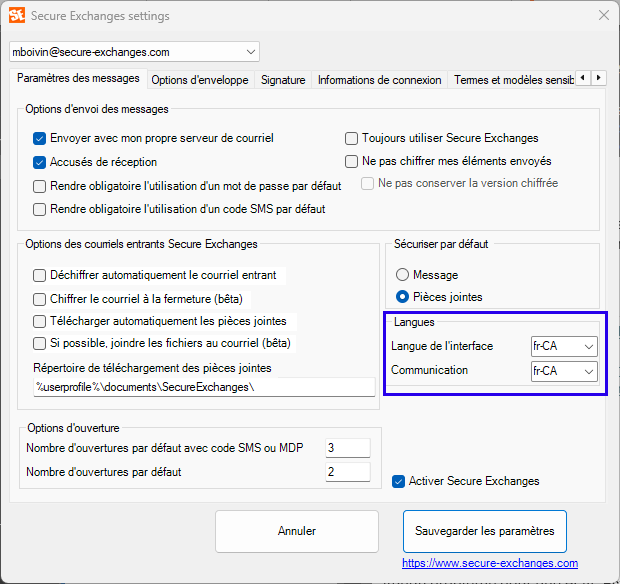Open the Signature tab
Screen dimensions: 620x584
[283, 80]
